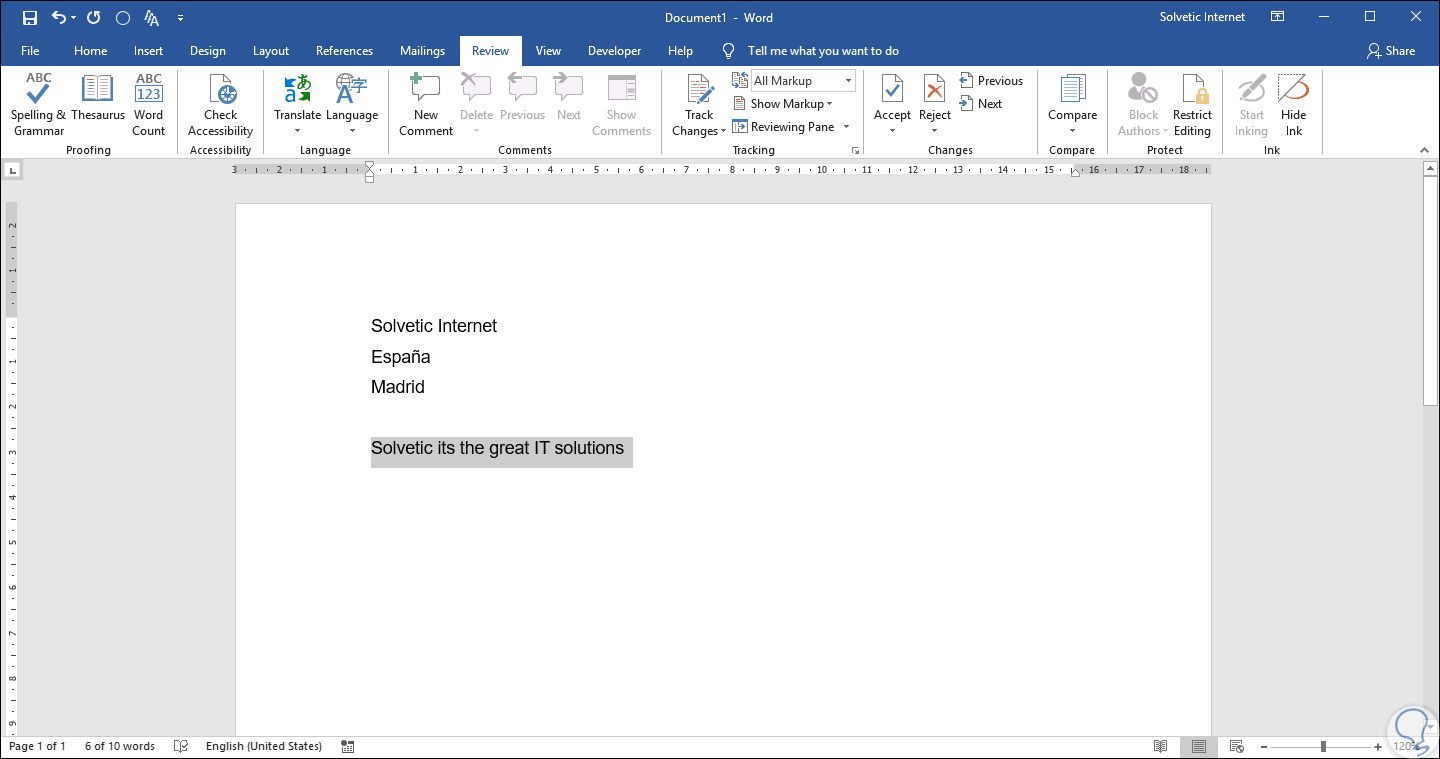
Task: Click the proofing errors icon in status bar
Action: point(181,746)
